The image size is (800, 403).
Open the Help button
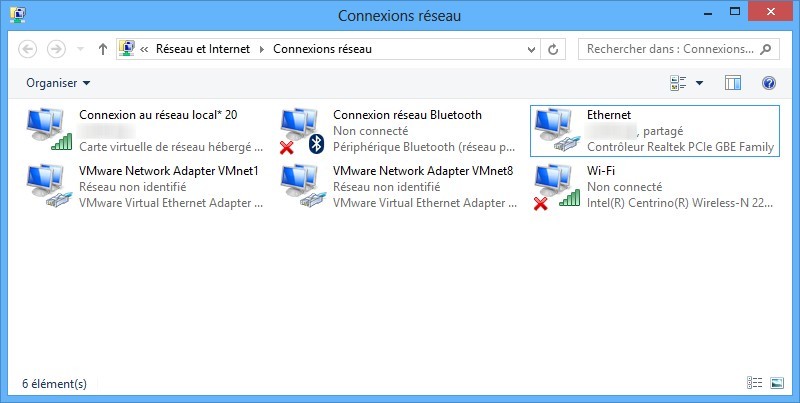tap(769, 83)
